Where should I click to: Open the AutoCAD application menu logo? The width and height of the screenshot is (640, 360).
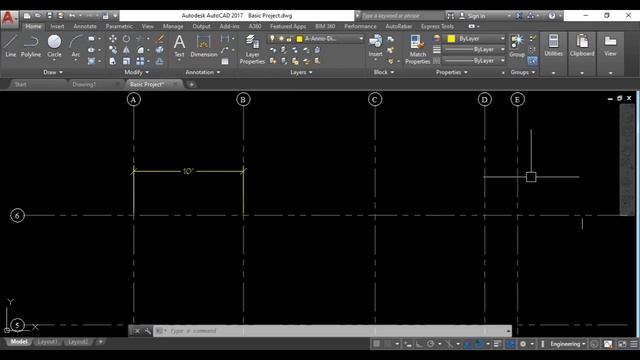[9, 19]
